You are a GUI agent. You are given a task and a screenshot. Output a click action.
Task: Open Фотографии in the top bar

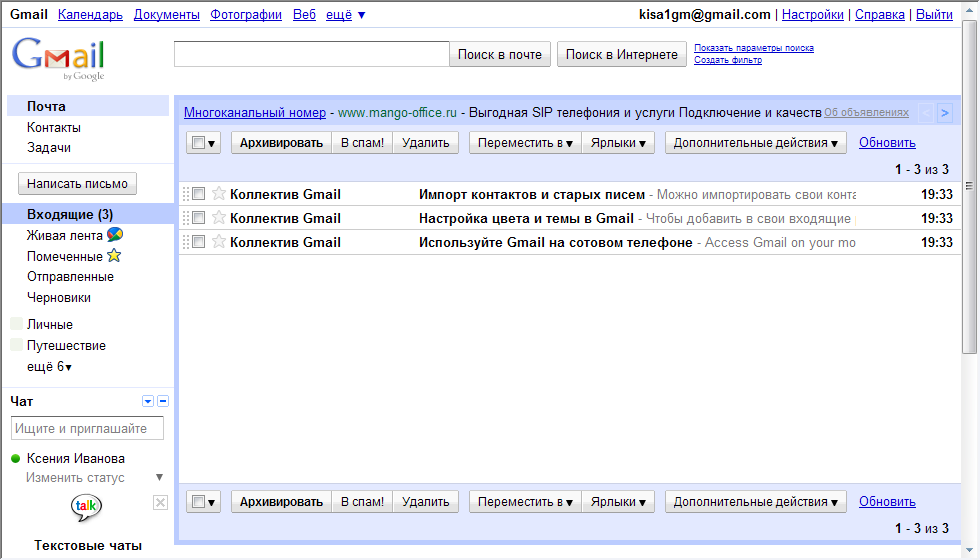(246, 14)
